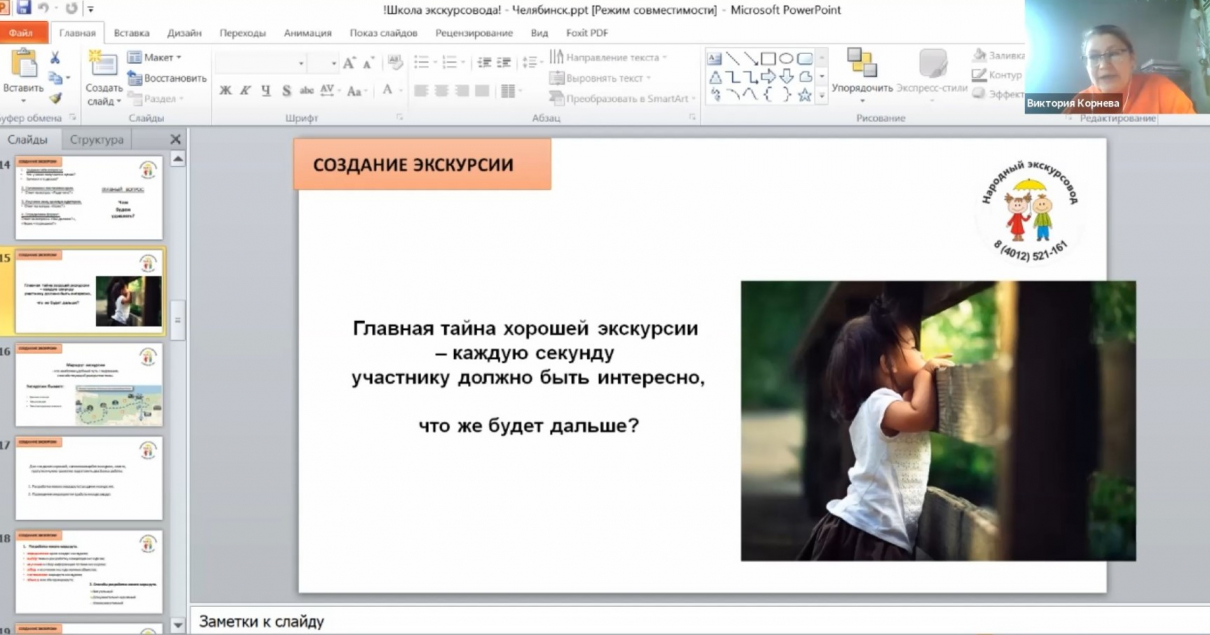The height and width of the screenshot is (635, 1210).
Task: Open the Раздел section dropdown
Action: point(155,99)
